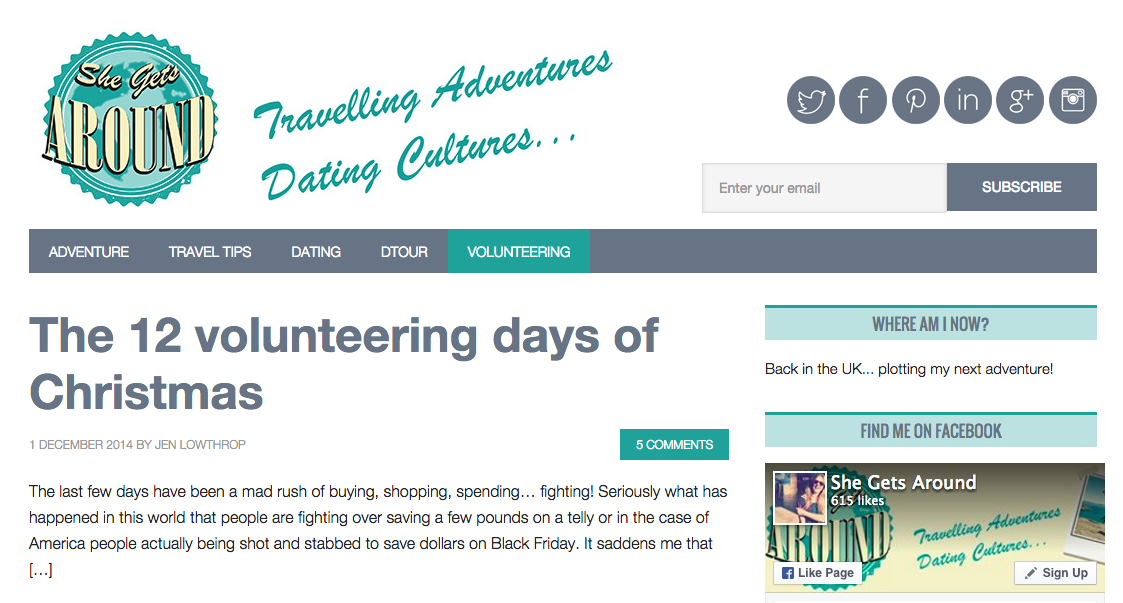This screenshot has width=1123, height=603.
Task: Visit the Facebook social icon
Action: [x=863, y=100]
